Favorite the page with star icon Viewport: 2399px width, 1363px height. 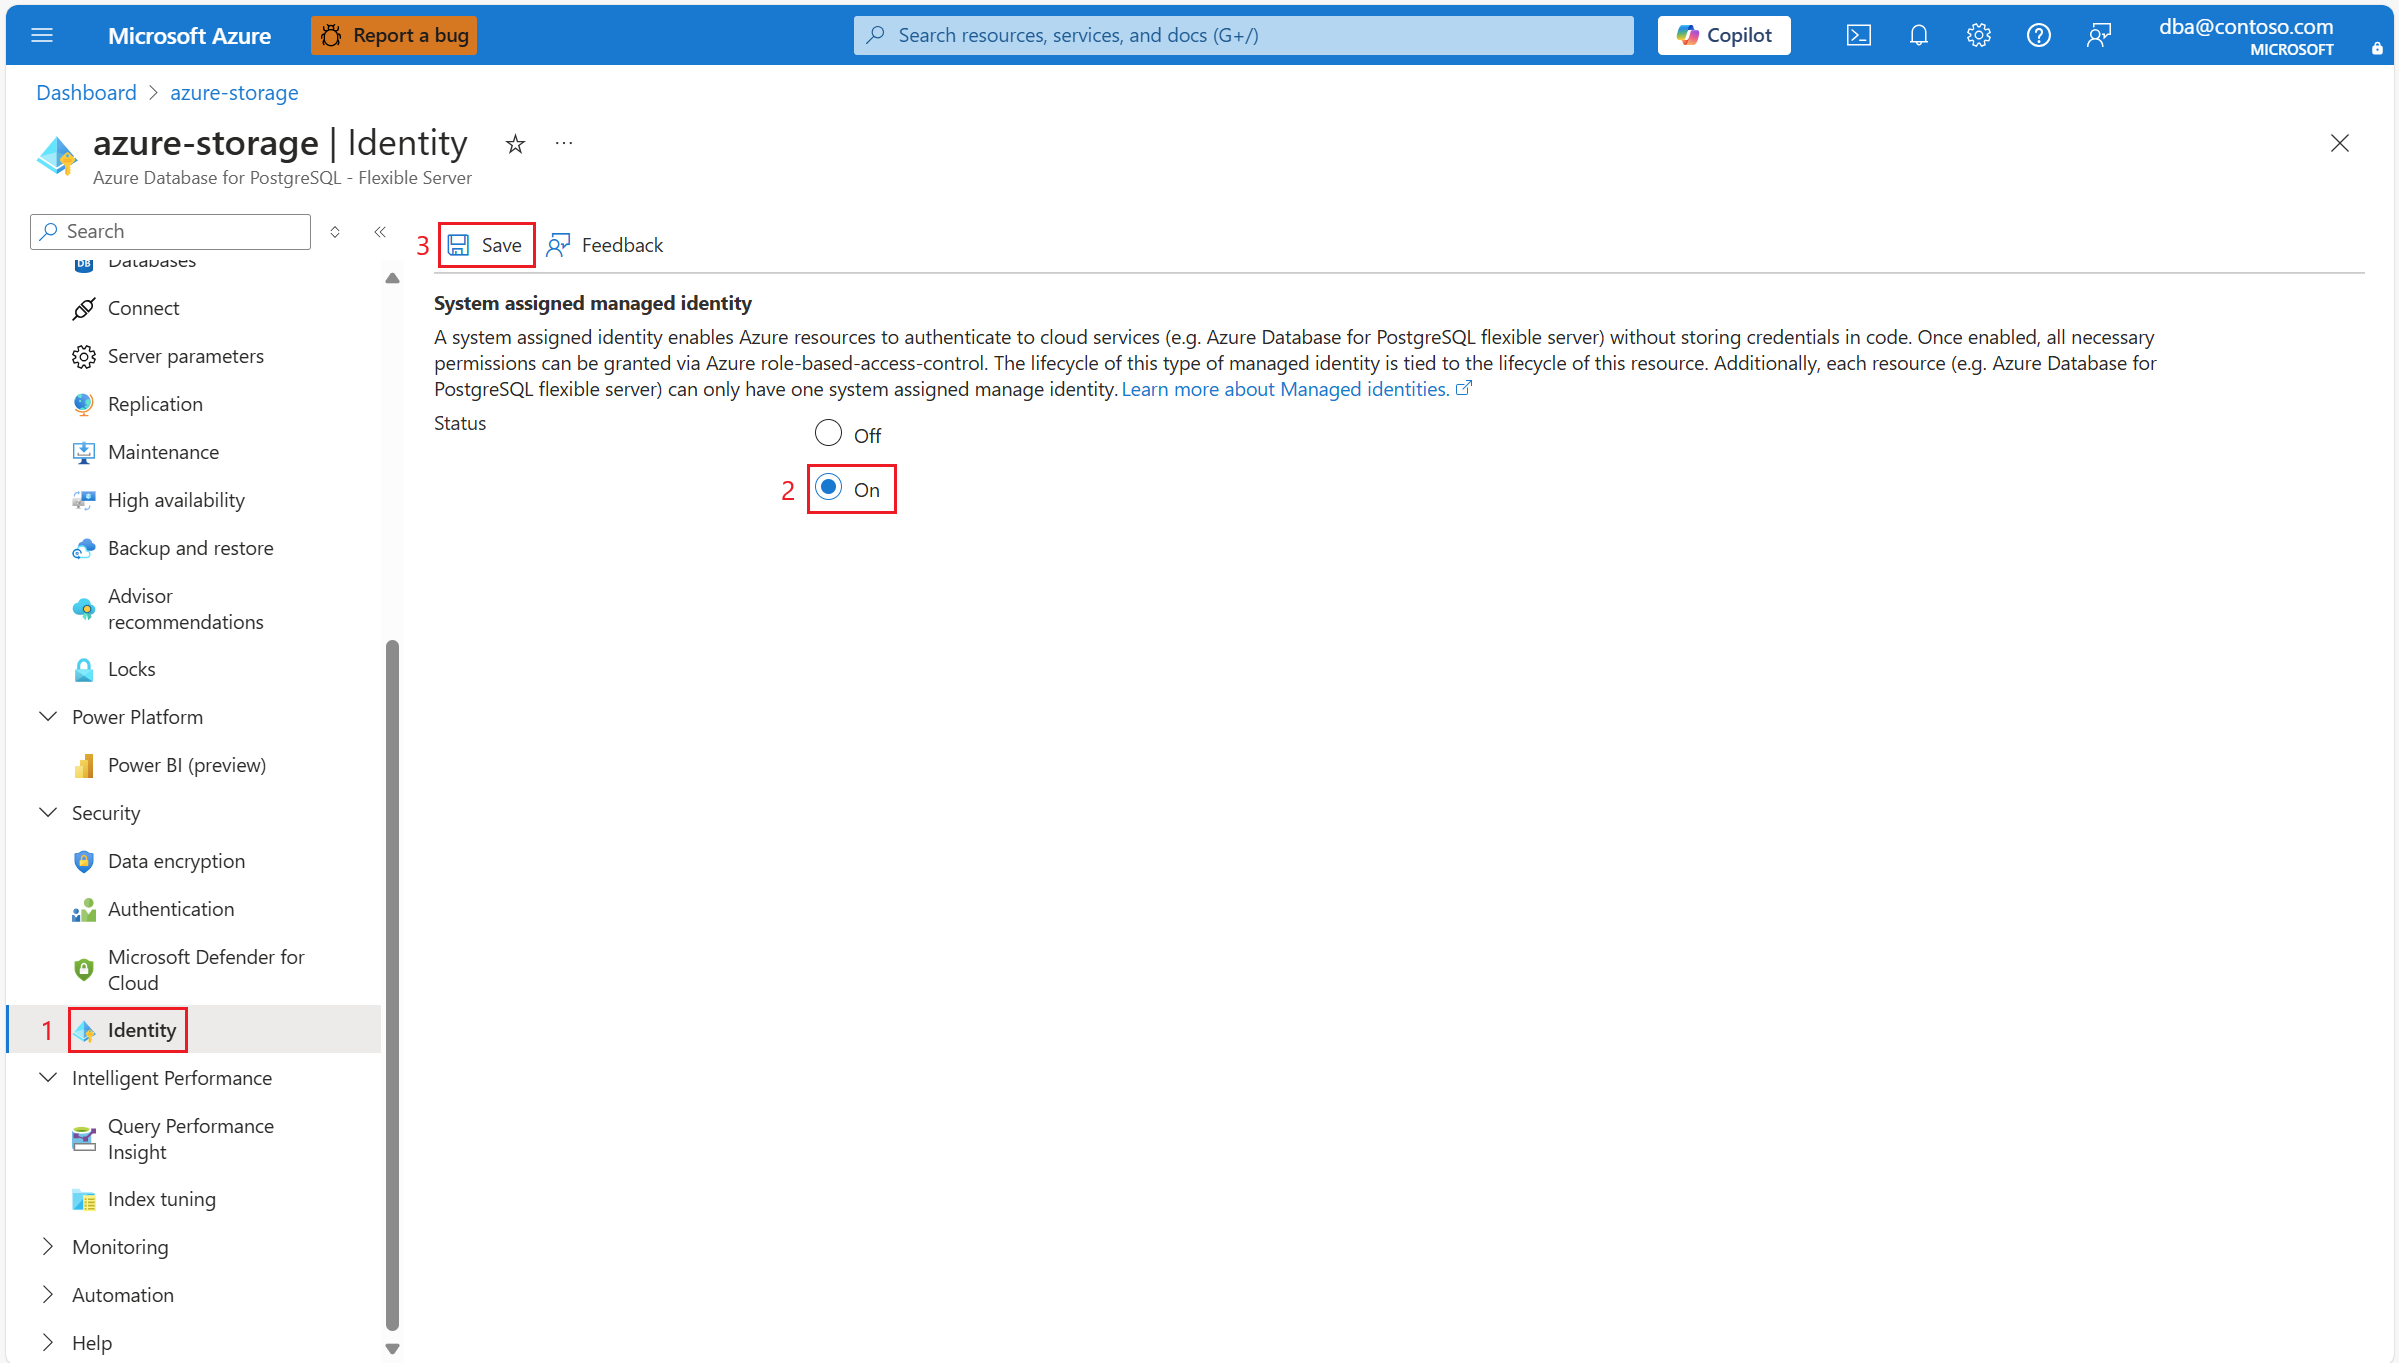515,144
